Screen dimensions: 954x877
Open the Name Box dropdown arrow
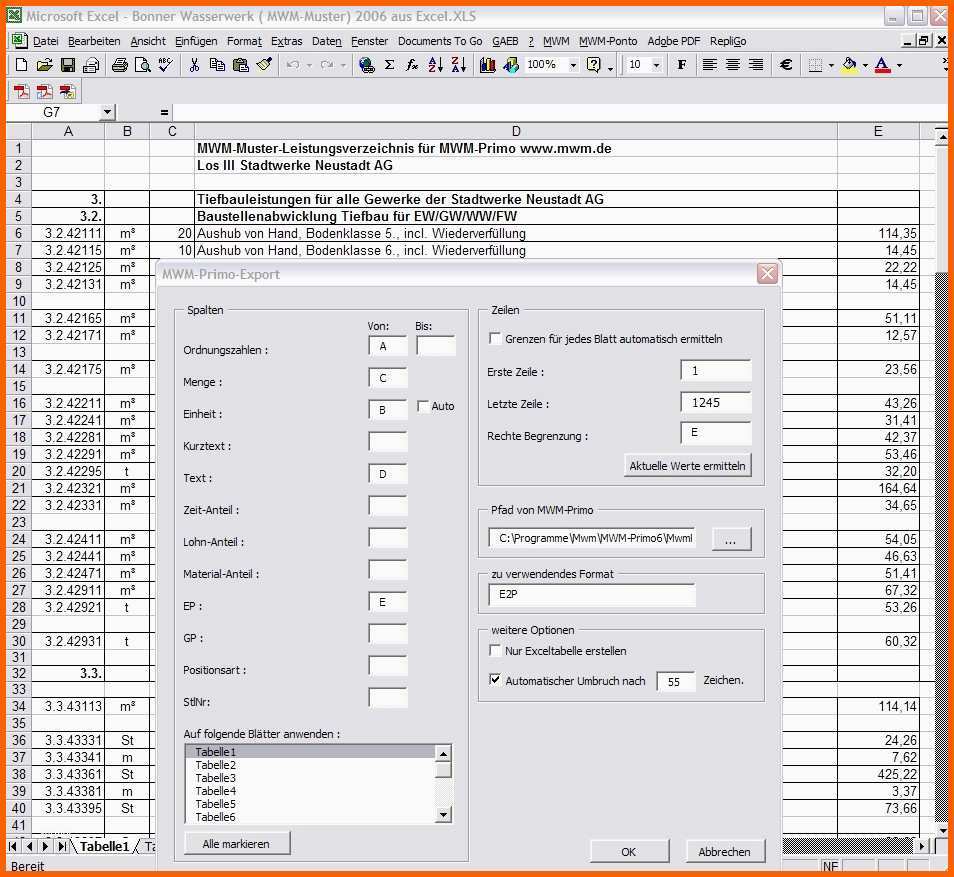[x=107, y=112]
